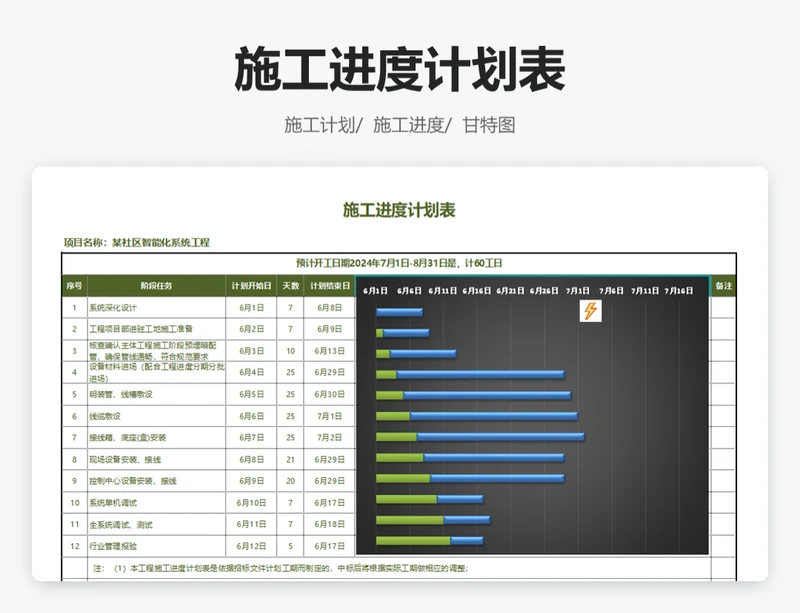800x613 pixels.
Task: Click project name 某社区智能化系统工程
Action: 161,242
